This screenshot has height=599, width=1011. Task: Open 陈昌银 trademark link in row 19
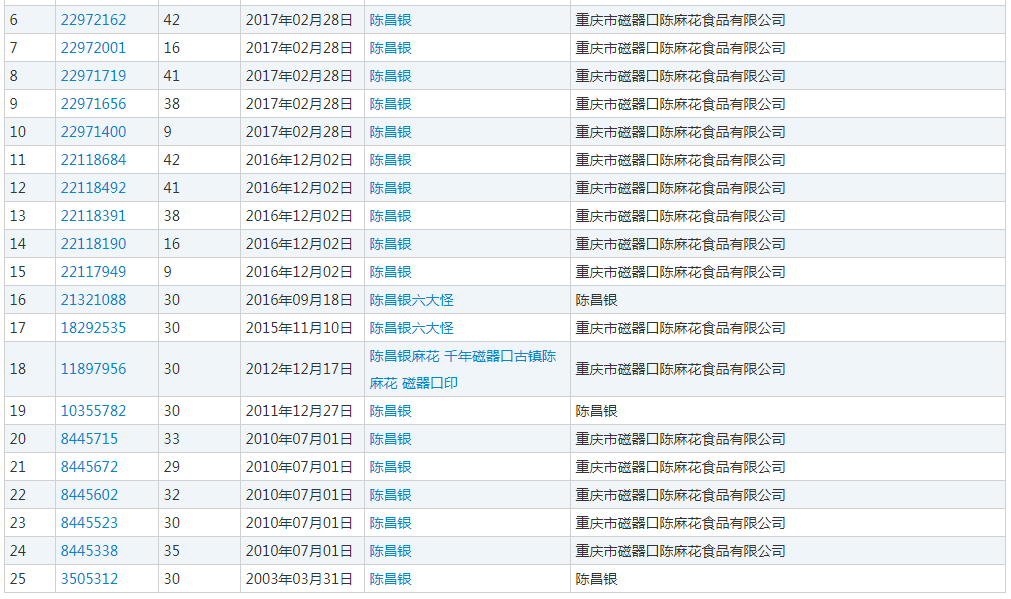pyautogui.click(x=391, y=411)
